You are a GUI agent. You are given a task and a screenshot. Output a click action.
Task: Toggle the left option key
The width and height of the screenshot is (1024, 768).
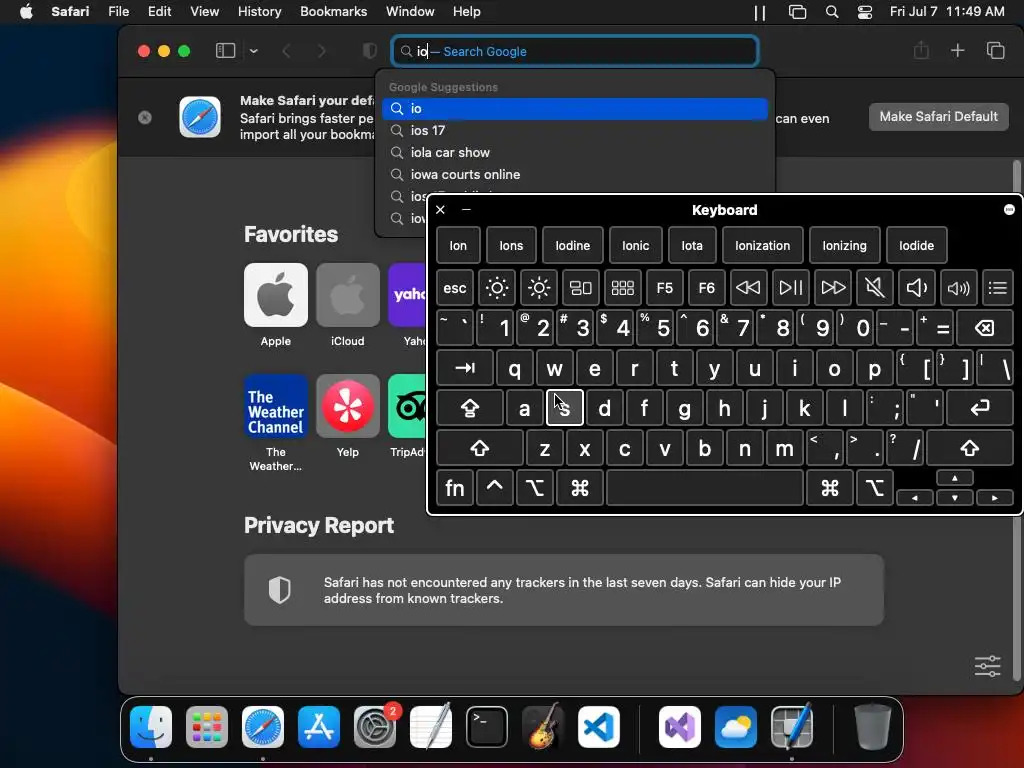(x=535, y=488)
